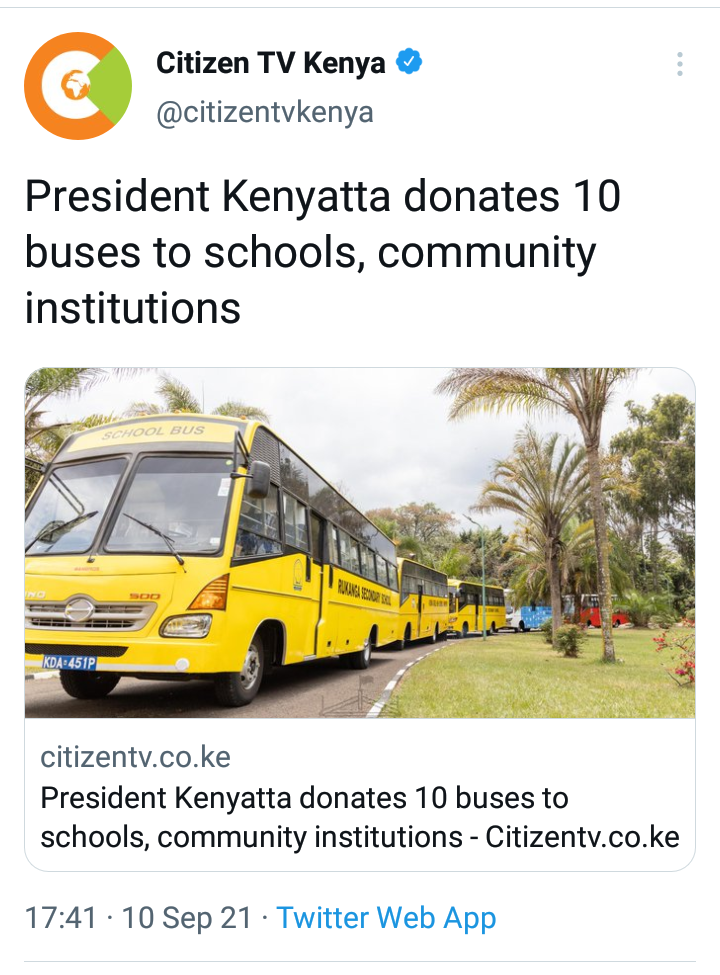Open the link card article title
This screenshot has height=975, width=720.
(360, 817)
